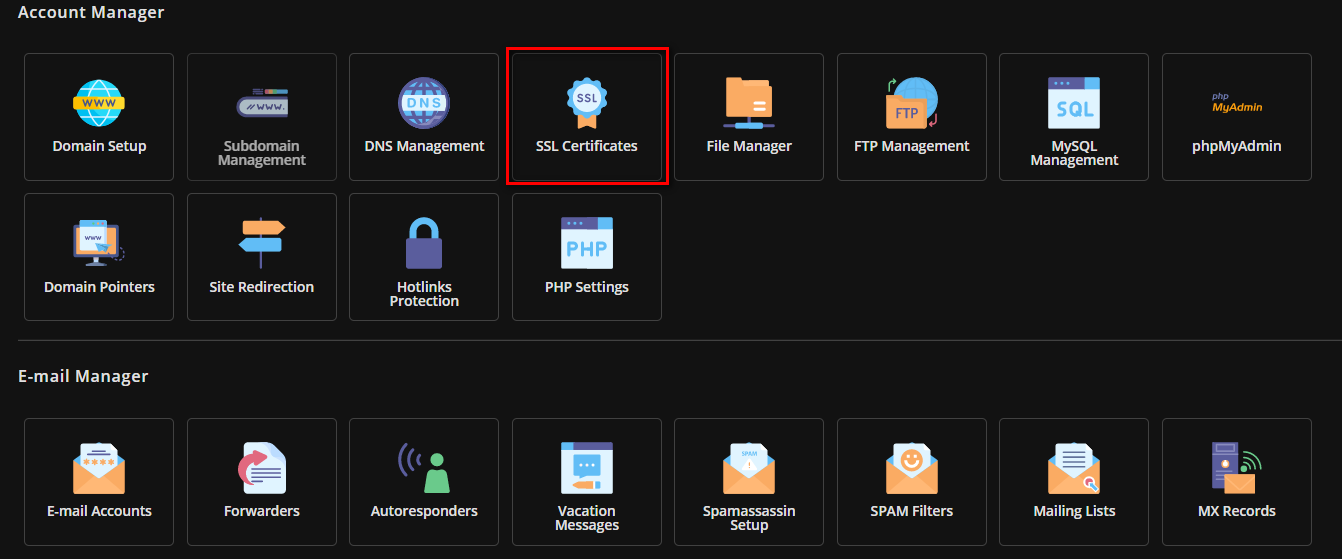
Task: Launch the File Manager folder icon
Action: 749,102
